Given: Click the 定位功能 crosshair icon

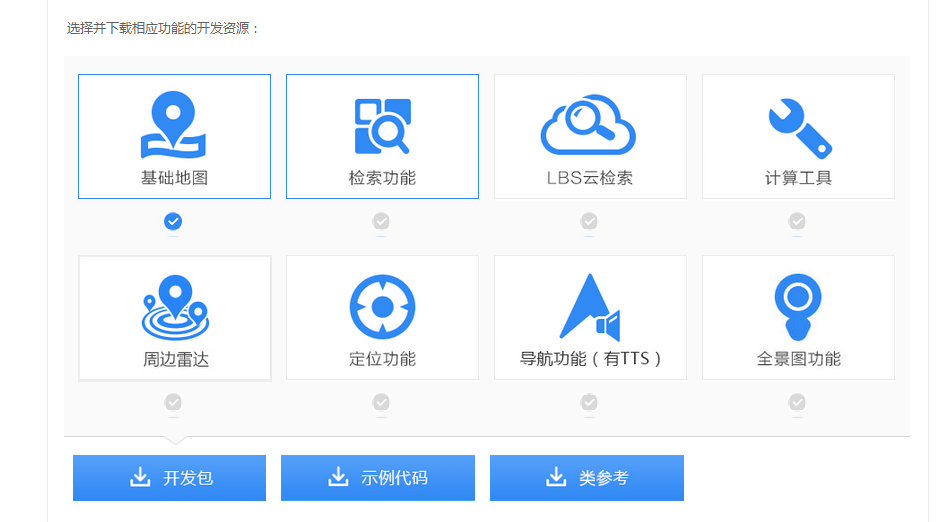Looking at the screenshot, I should click(x=383, y=307).
